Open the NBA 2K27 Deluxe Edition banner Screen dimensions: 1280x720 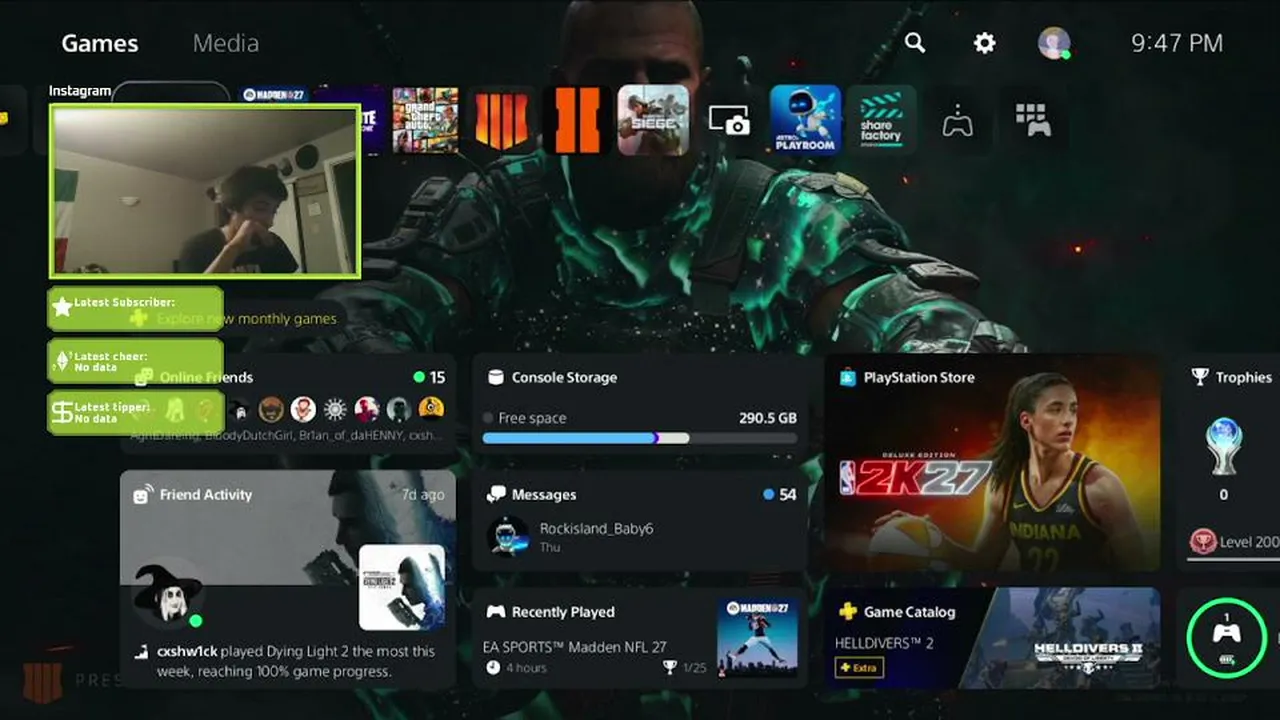[x=992, y=462]
